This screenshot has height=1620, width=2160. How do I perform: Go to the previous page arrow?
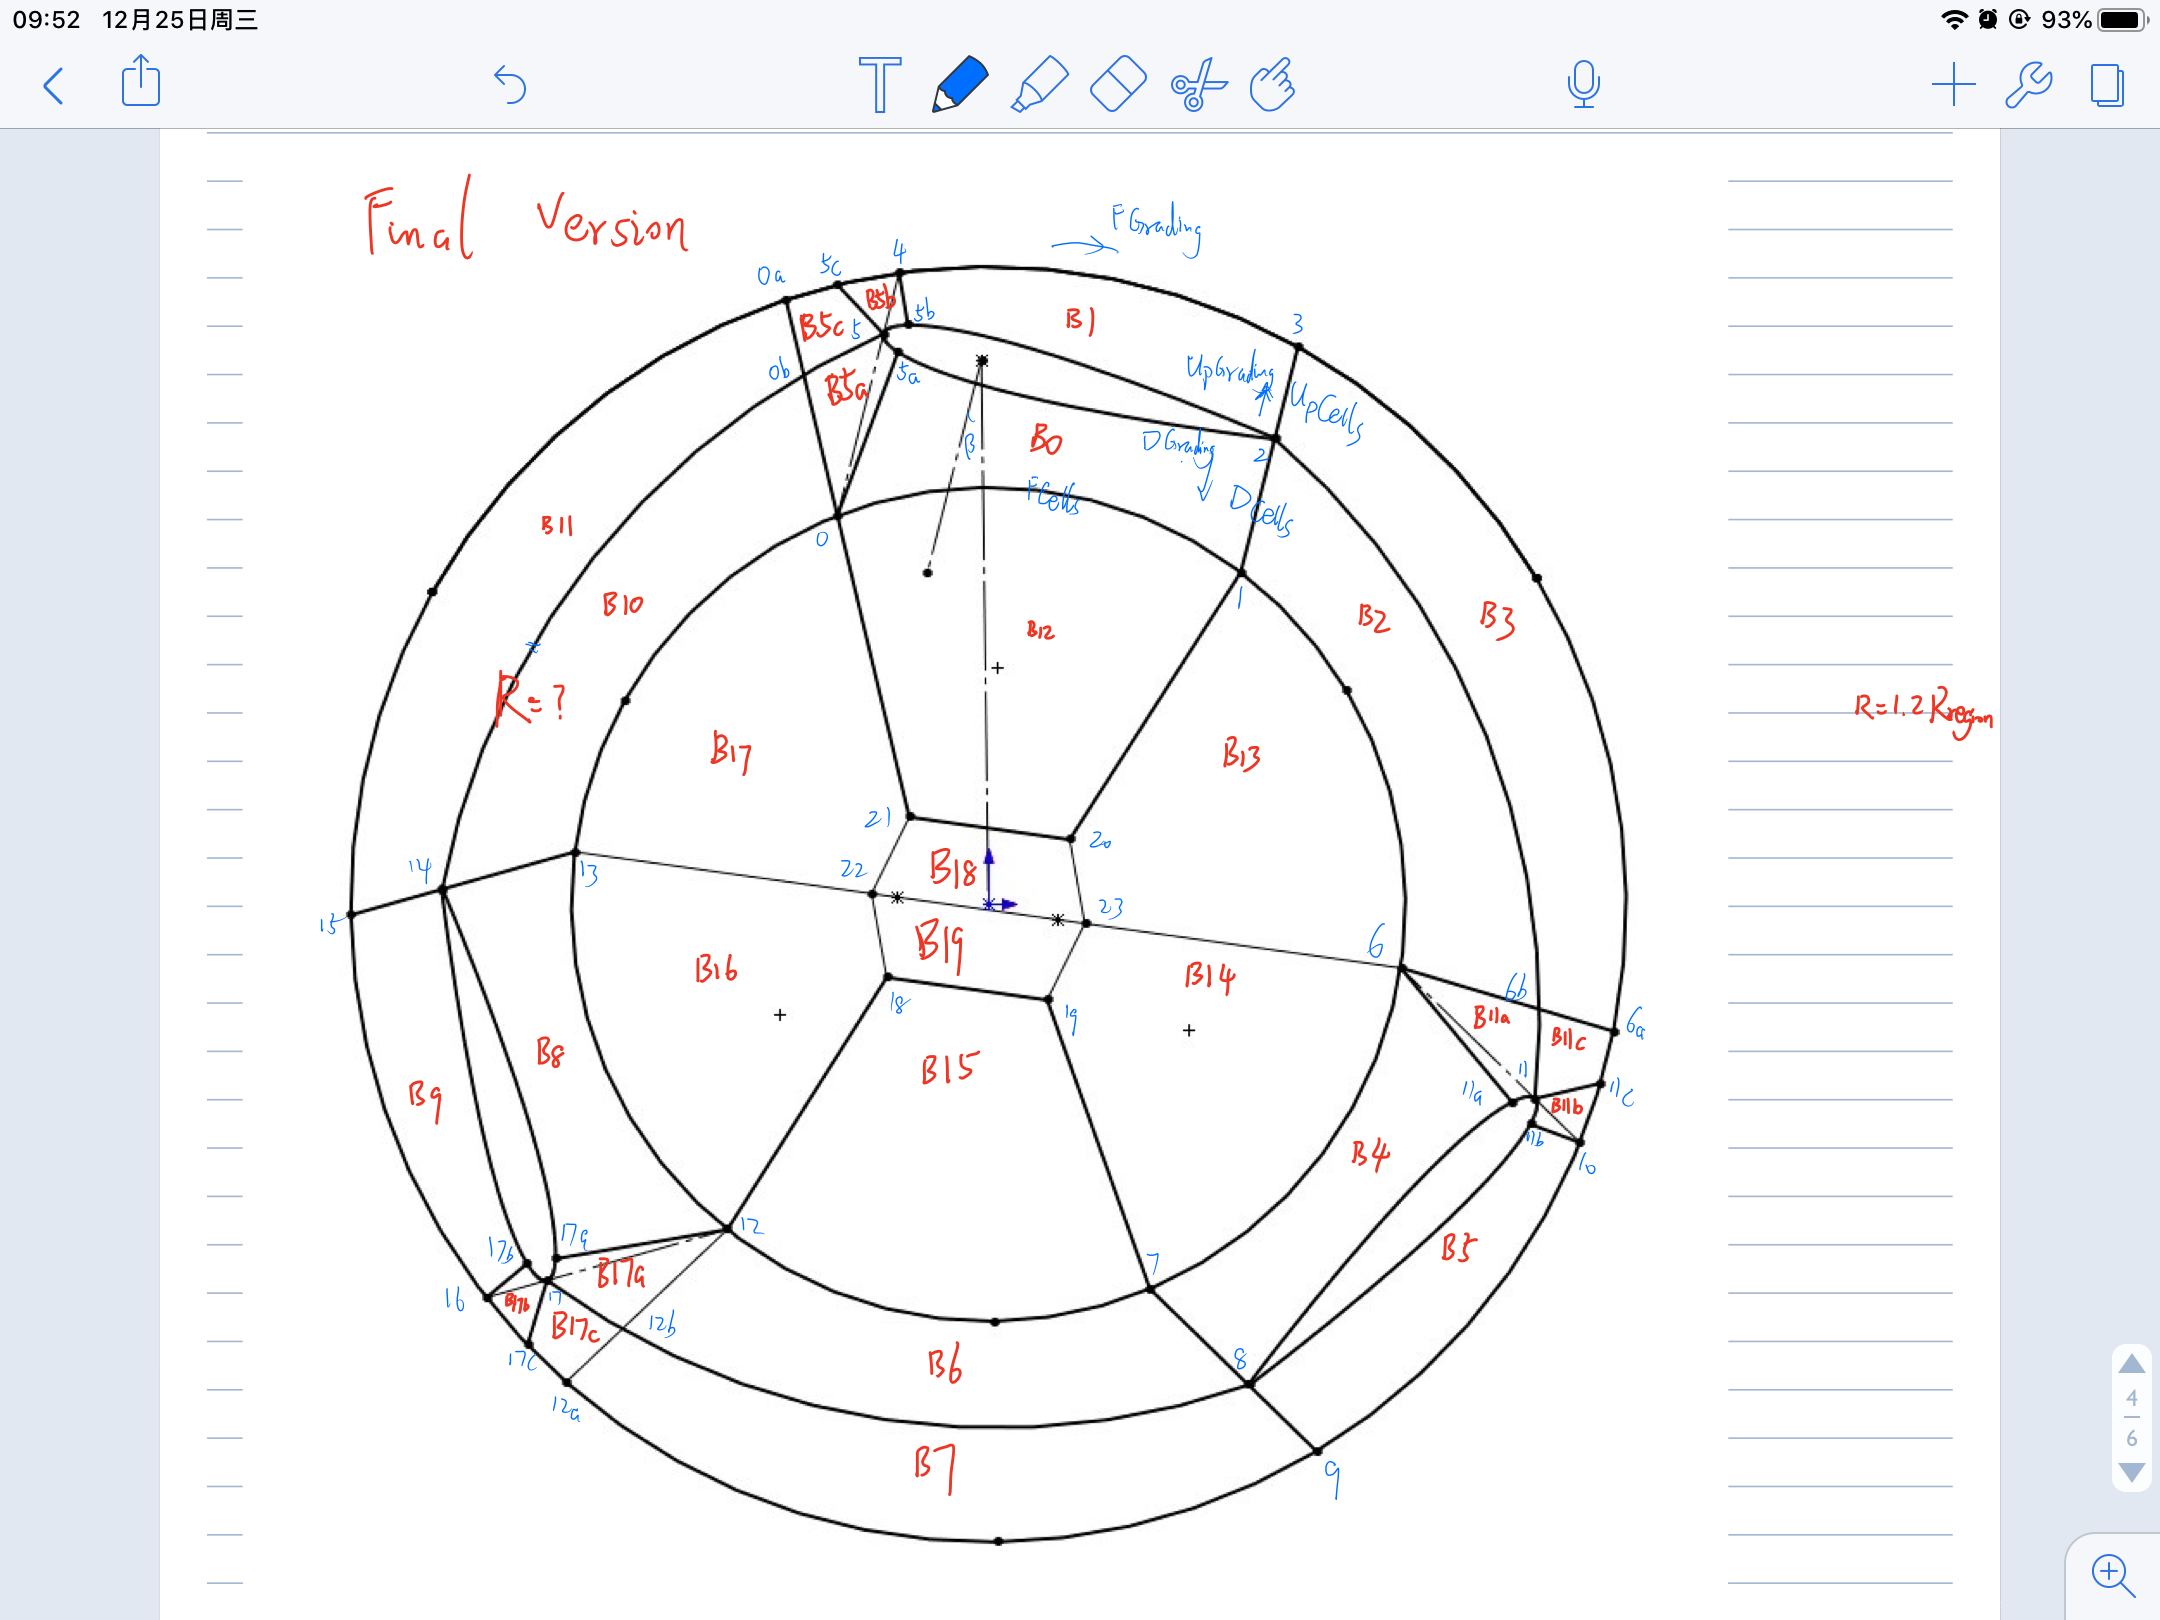[2131, 1364]
